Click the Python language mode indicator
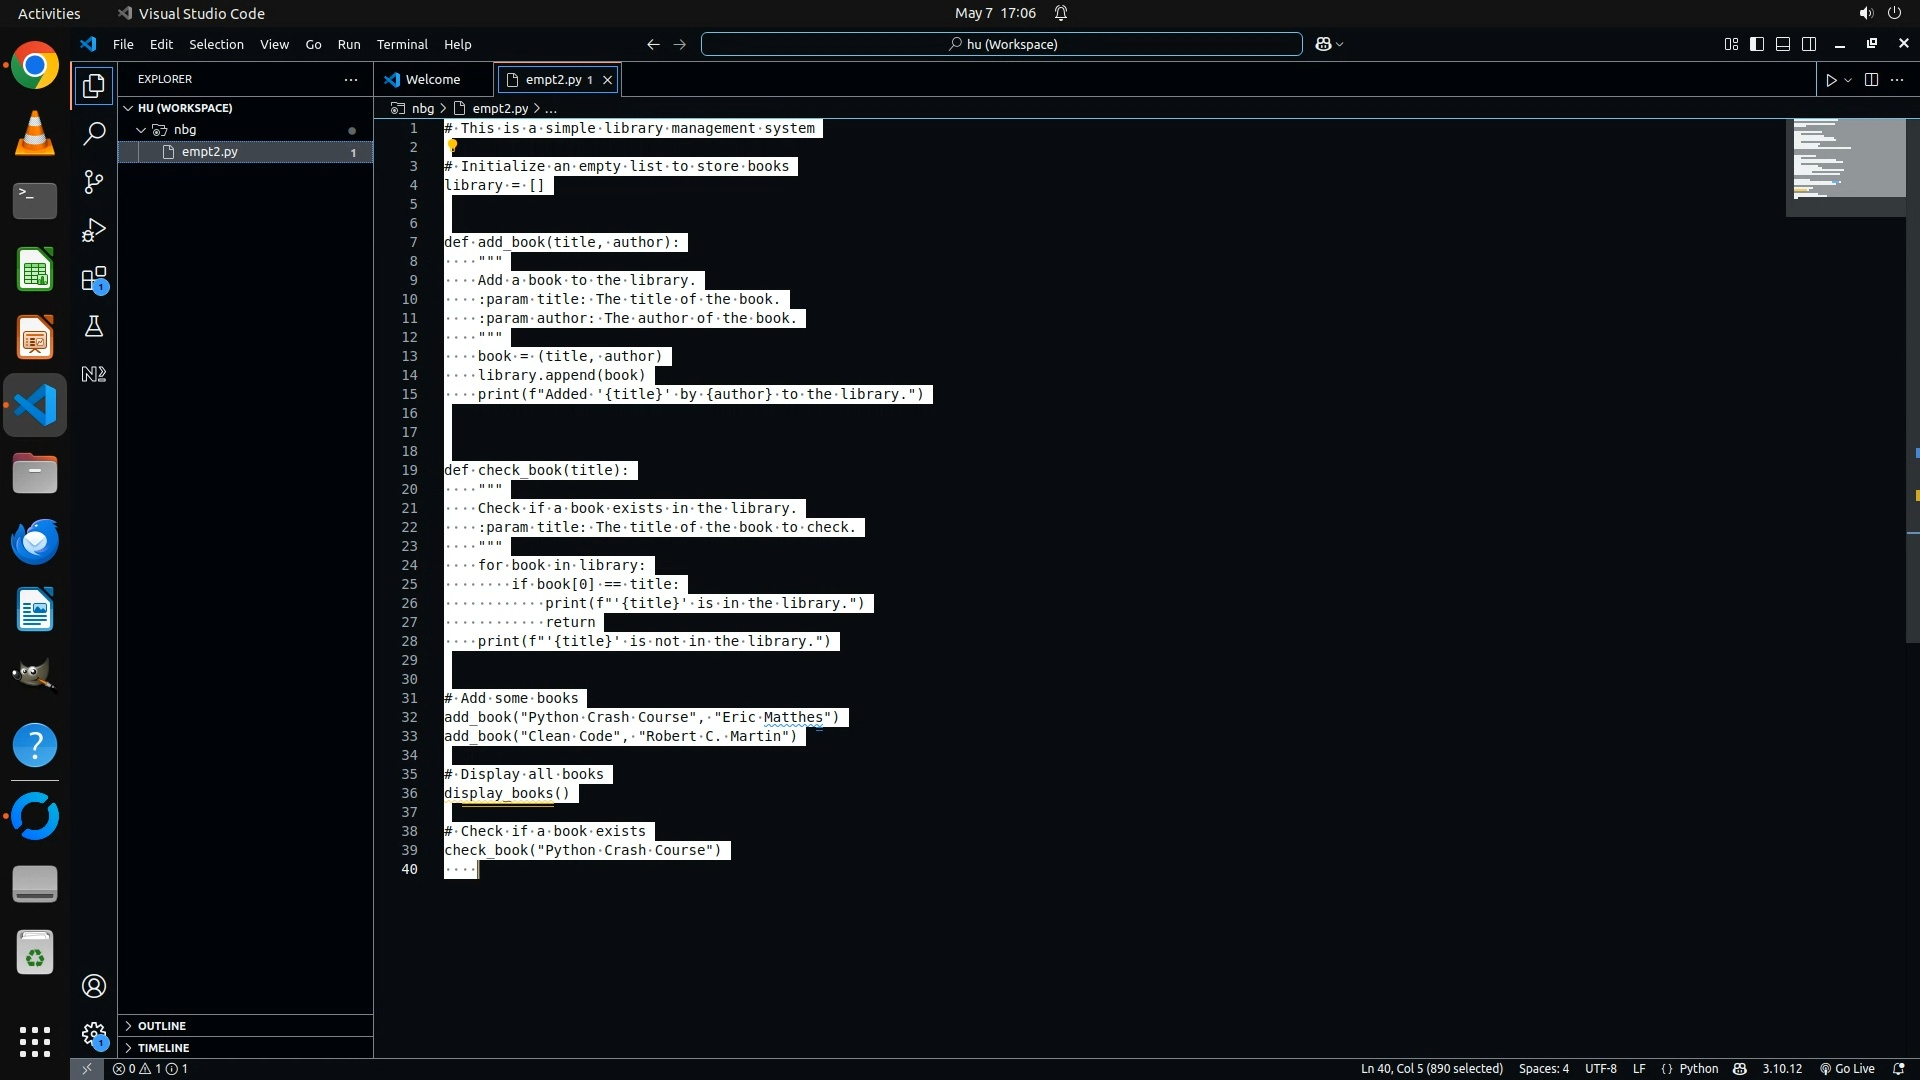Image resolution: width=1920 pixels, height=1080 pixels. [x=1698, y=1069]
